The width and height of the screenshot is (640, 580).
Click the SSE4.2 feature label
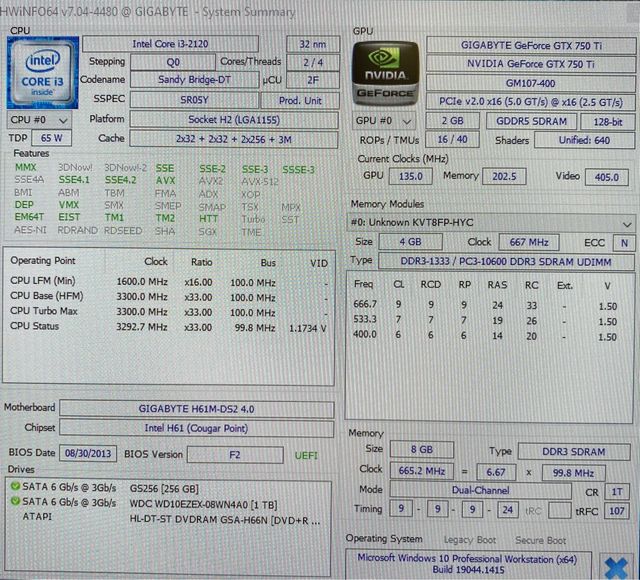120,180
